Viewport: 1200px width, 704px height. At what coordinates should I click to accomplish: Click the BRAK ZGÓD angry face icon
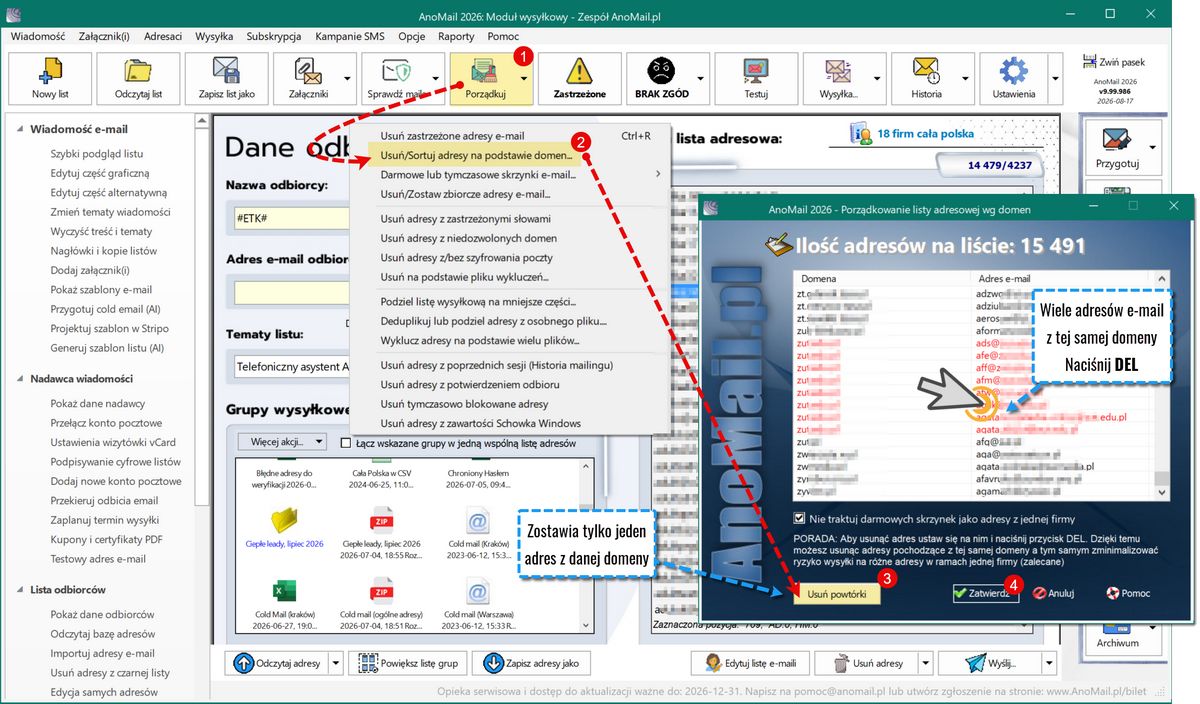pos(661,72)
